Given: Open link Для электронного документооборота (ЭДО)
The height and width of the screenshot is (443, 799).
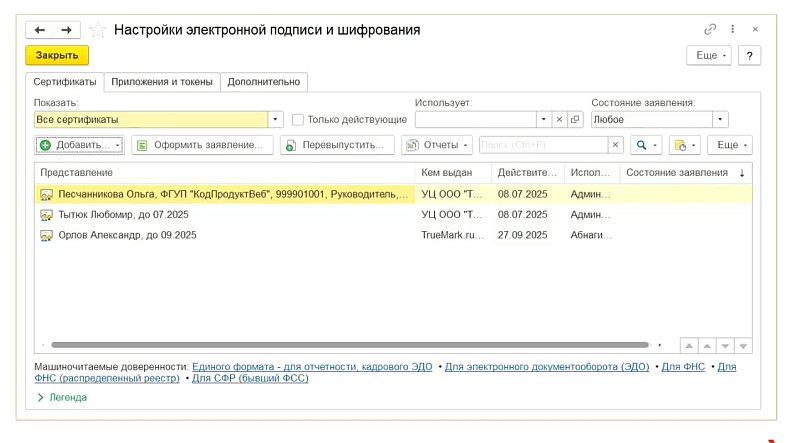Looking at the screenshot, I should pos(547,367).
